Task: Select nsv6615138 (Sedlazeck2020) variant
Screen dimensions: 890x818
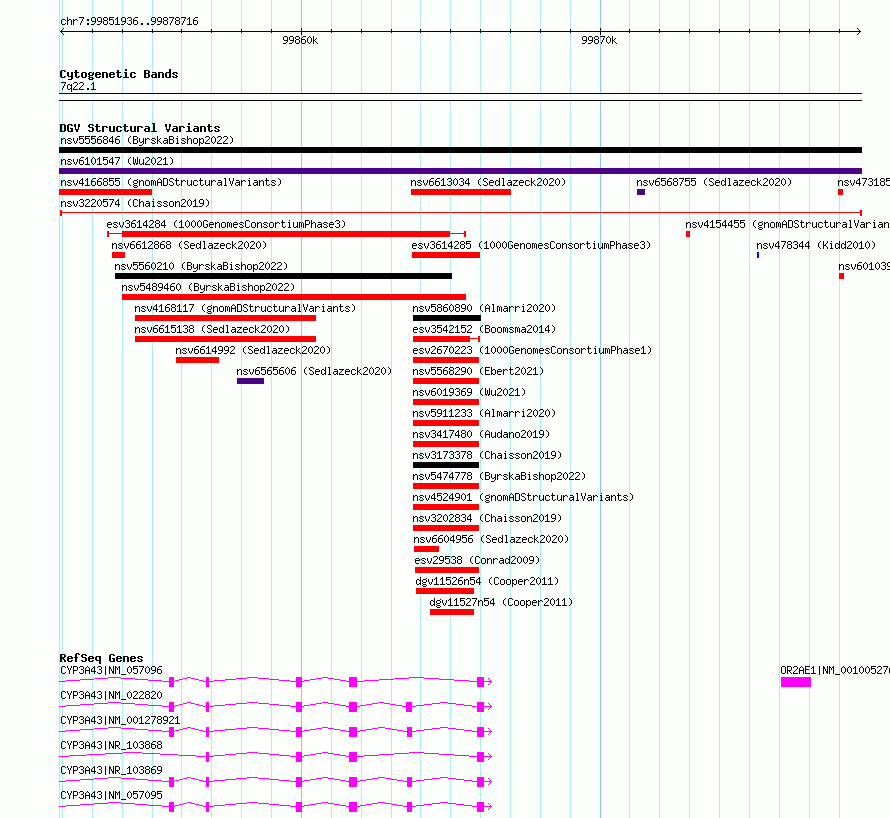Action: pyautogui.click(x=212, y=329)
